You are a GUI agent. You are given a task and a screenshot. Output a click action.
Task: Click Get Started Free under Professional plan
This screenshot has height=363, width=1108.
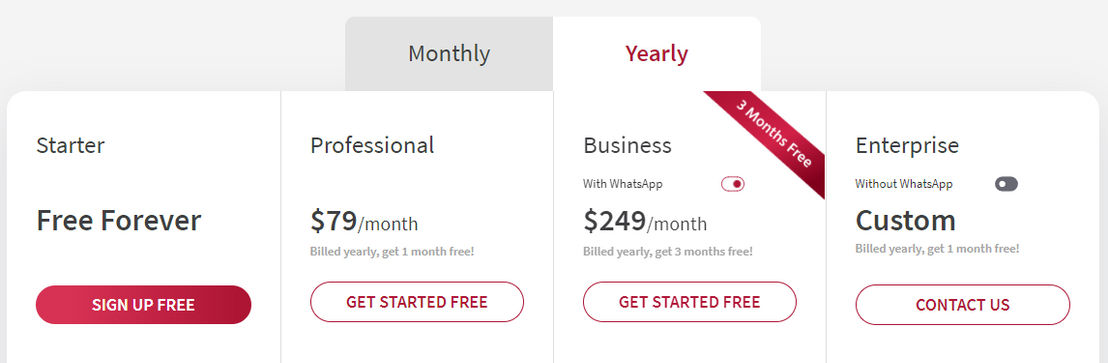pos(417,302)
